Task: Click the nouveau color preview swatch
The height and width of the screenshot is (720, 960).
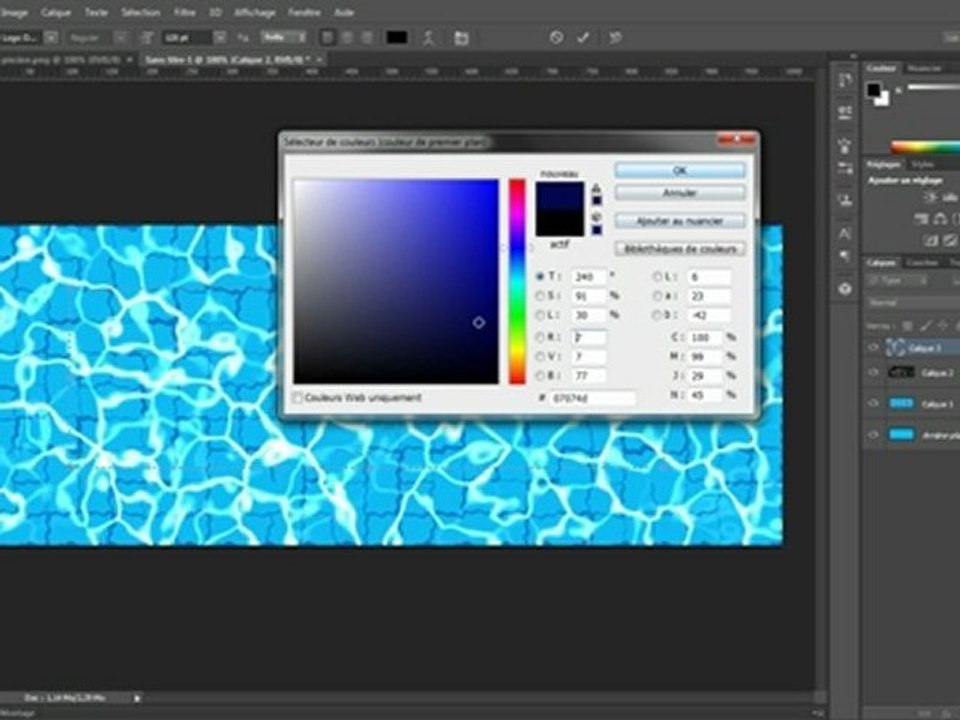Action: 560,195
